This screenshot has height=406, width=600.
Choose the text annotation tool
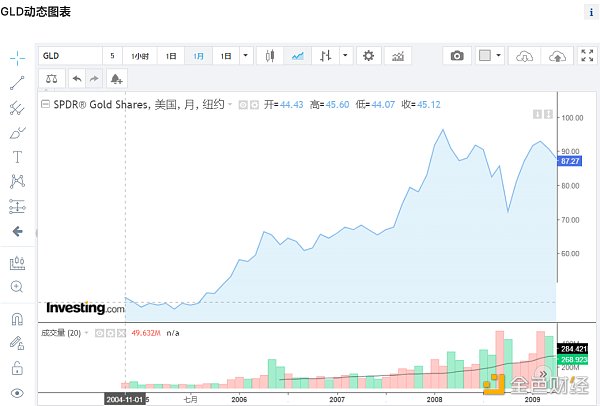[17, 157]
